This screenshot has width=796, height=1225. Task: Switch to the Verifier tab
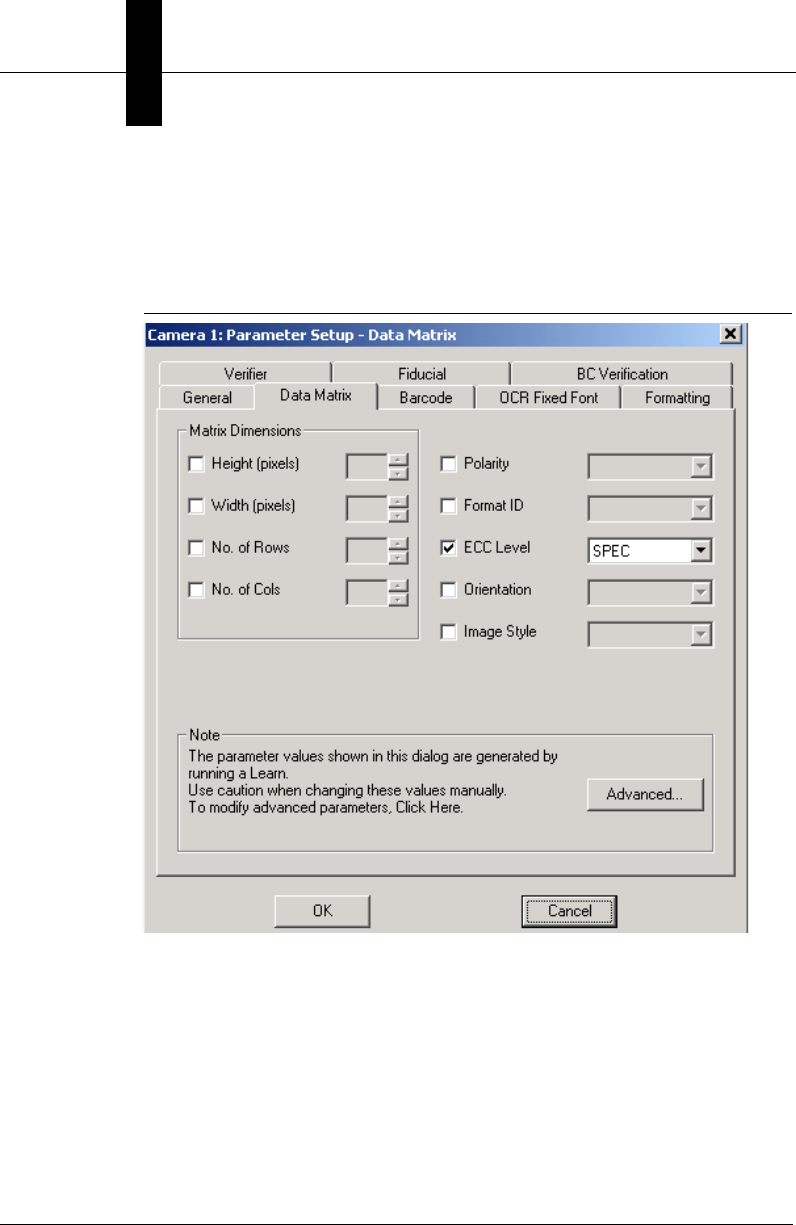pos(245,374)
